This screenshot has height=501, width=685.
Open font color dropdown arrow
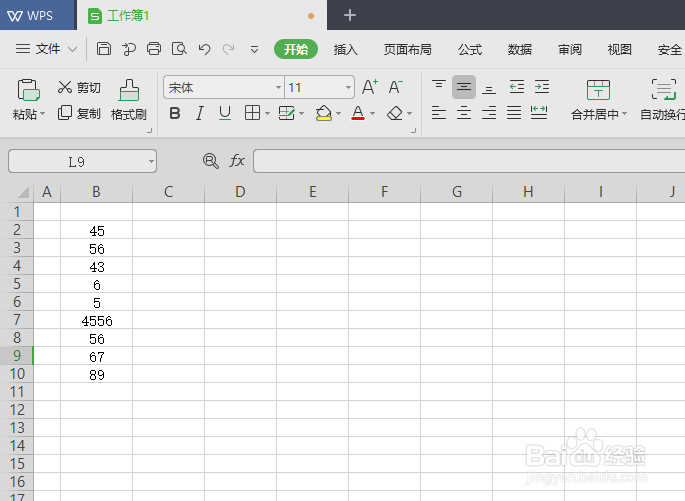[373, 114]
